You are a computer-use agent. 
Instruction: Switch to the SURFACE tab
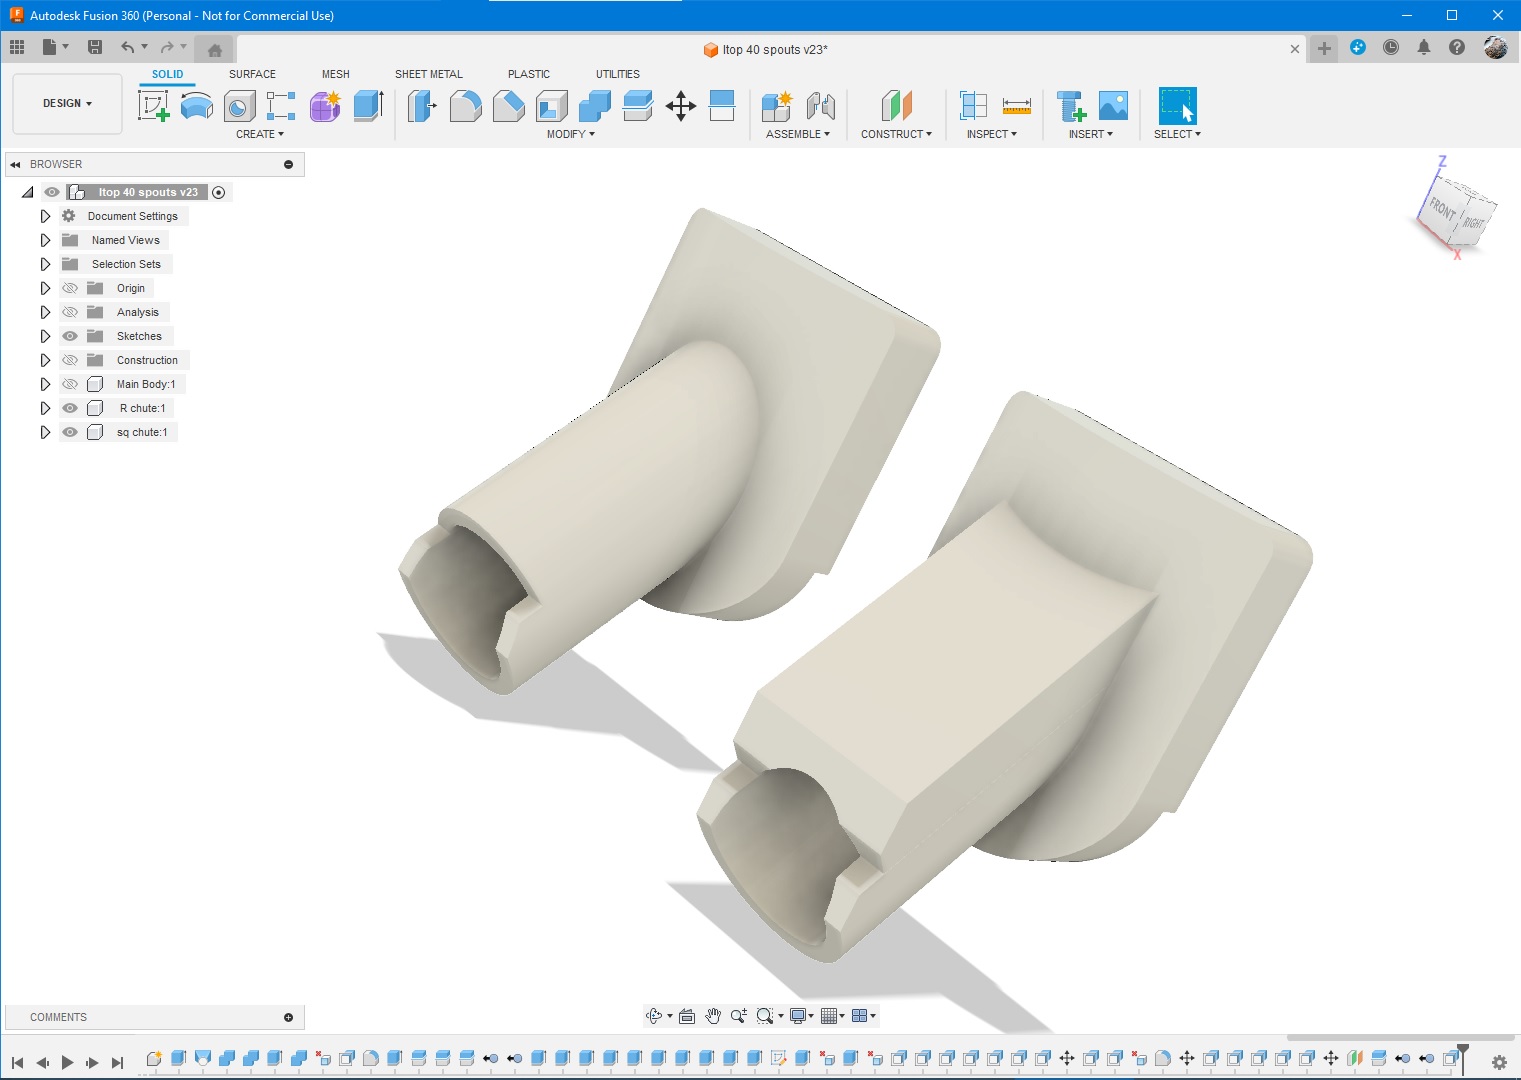pyautogui.click(x=252, y=74)
